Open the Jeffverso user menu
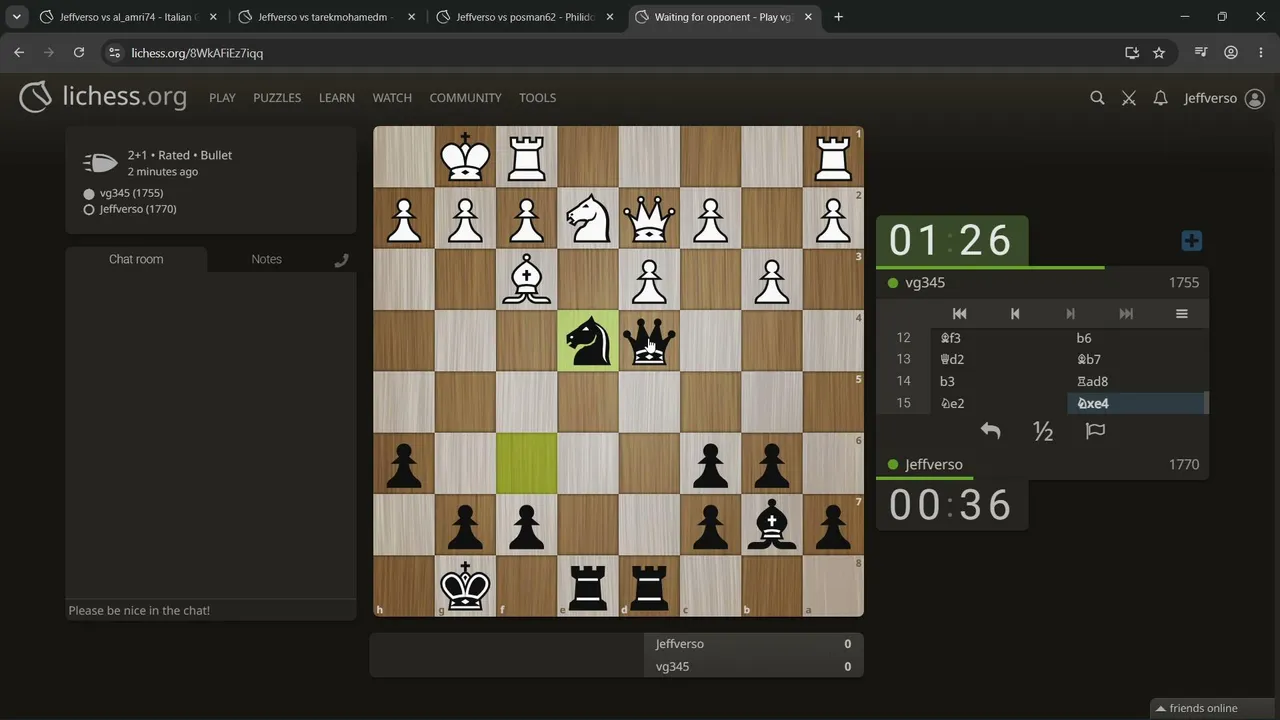 (1224, 98)
